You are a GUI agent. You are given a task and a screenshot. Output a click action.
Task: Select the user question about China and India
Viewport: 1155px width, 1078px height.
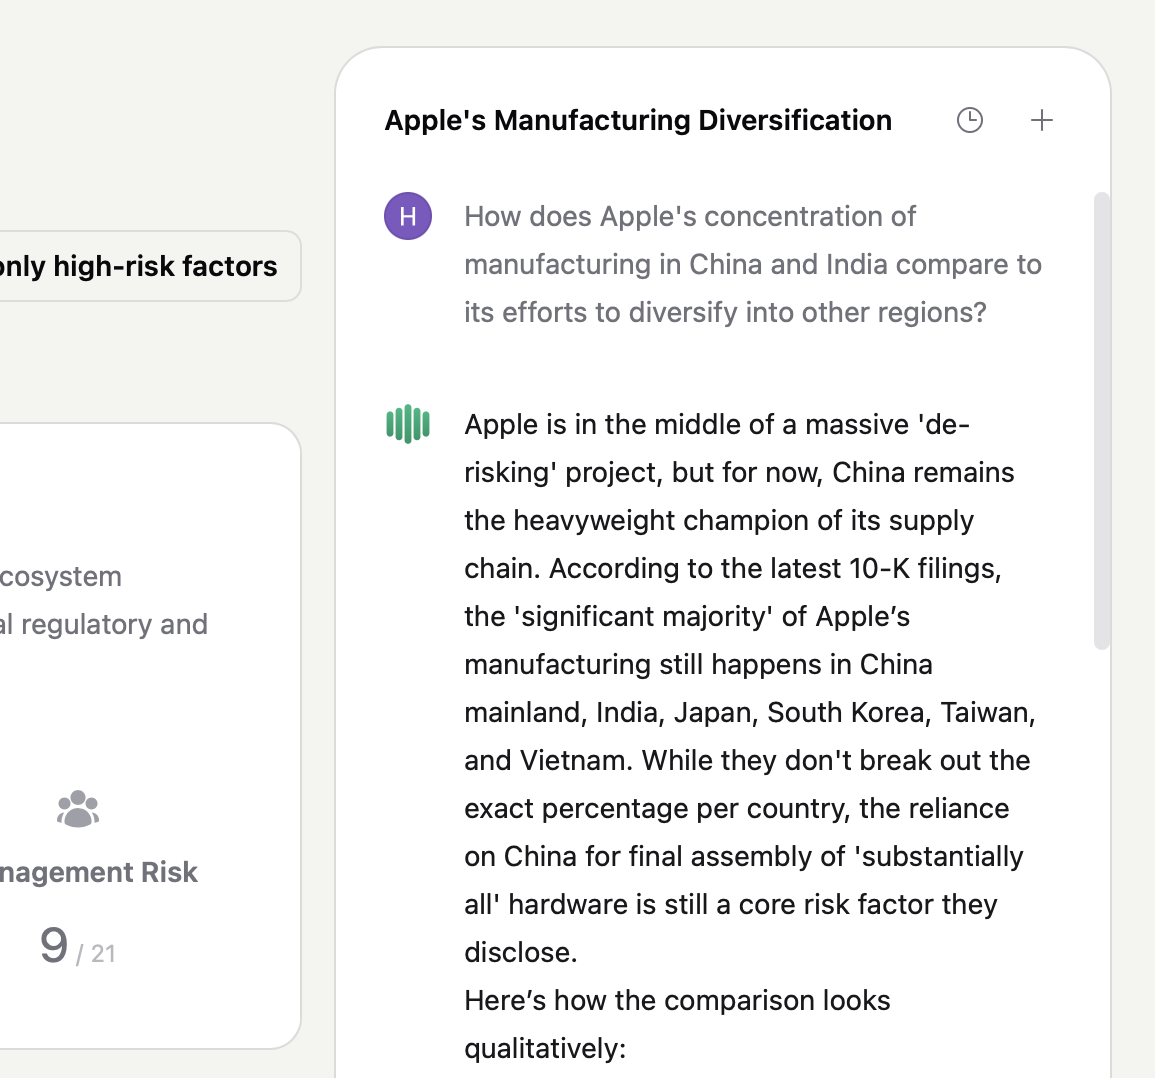[752, 264]
